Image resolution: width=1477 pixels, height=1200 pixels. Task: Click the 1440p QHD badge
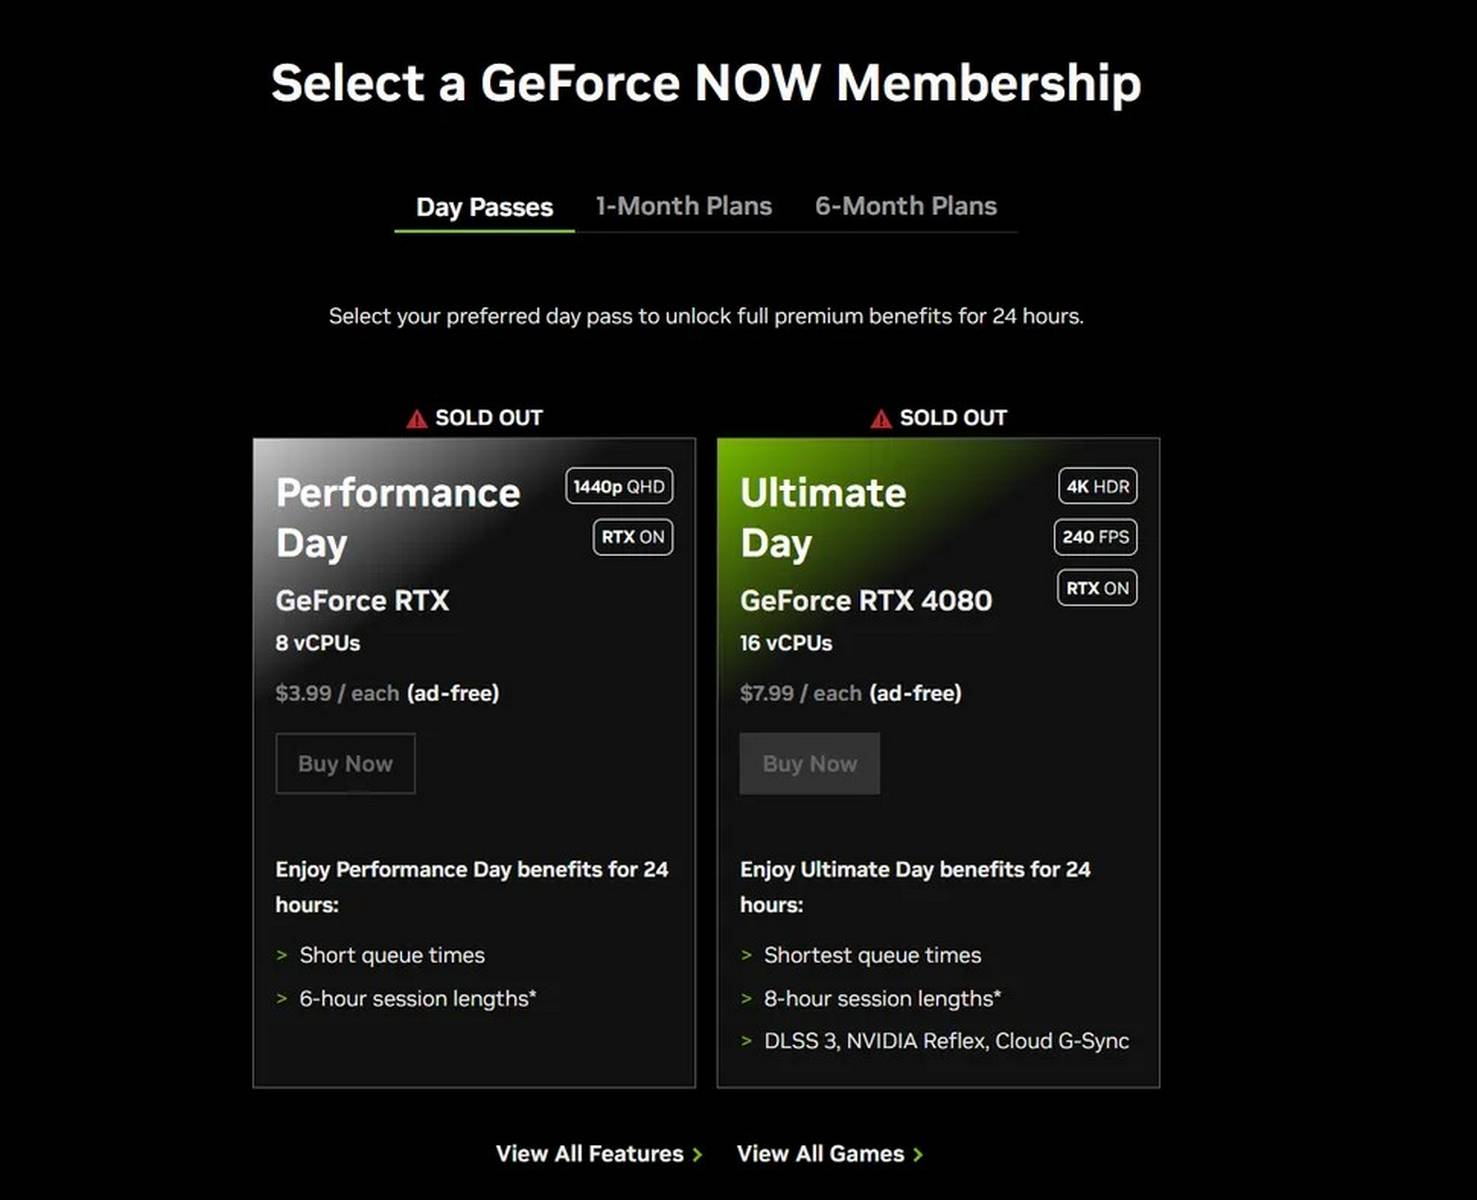[x=619, y=486]
